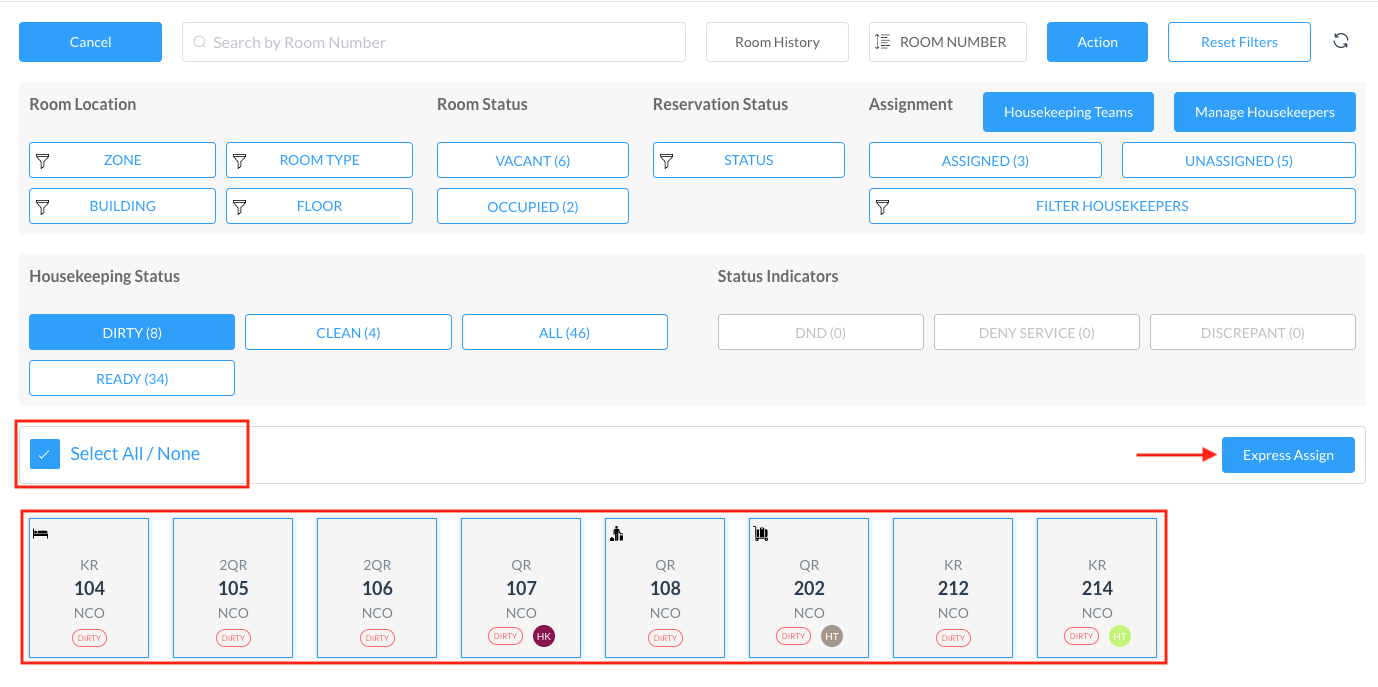Toggle the UNASSIGNED (5) assignment filter
1378x687 pixels.
coord(1238,160)
